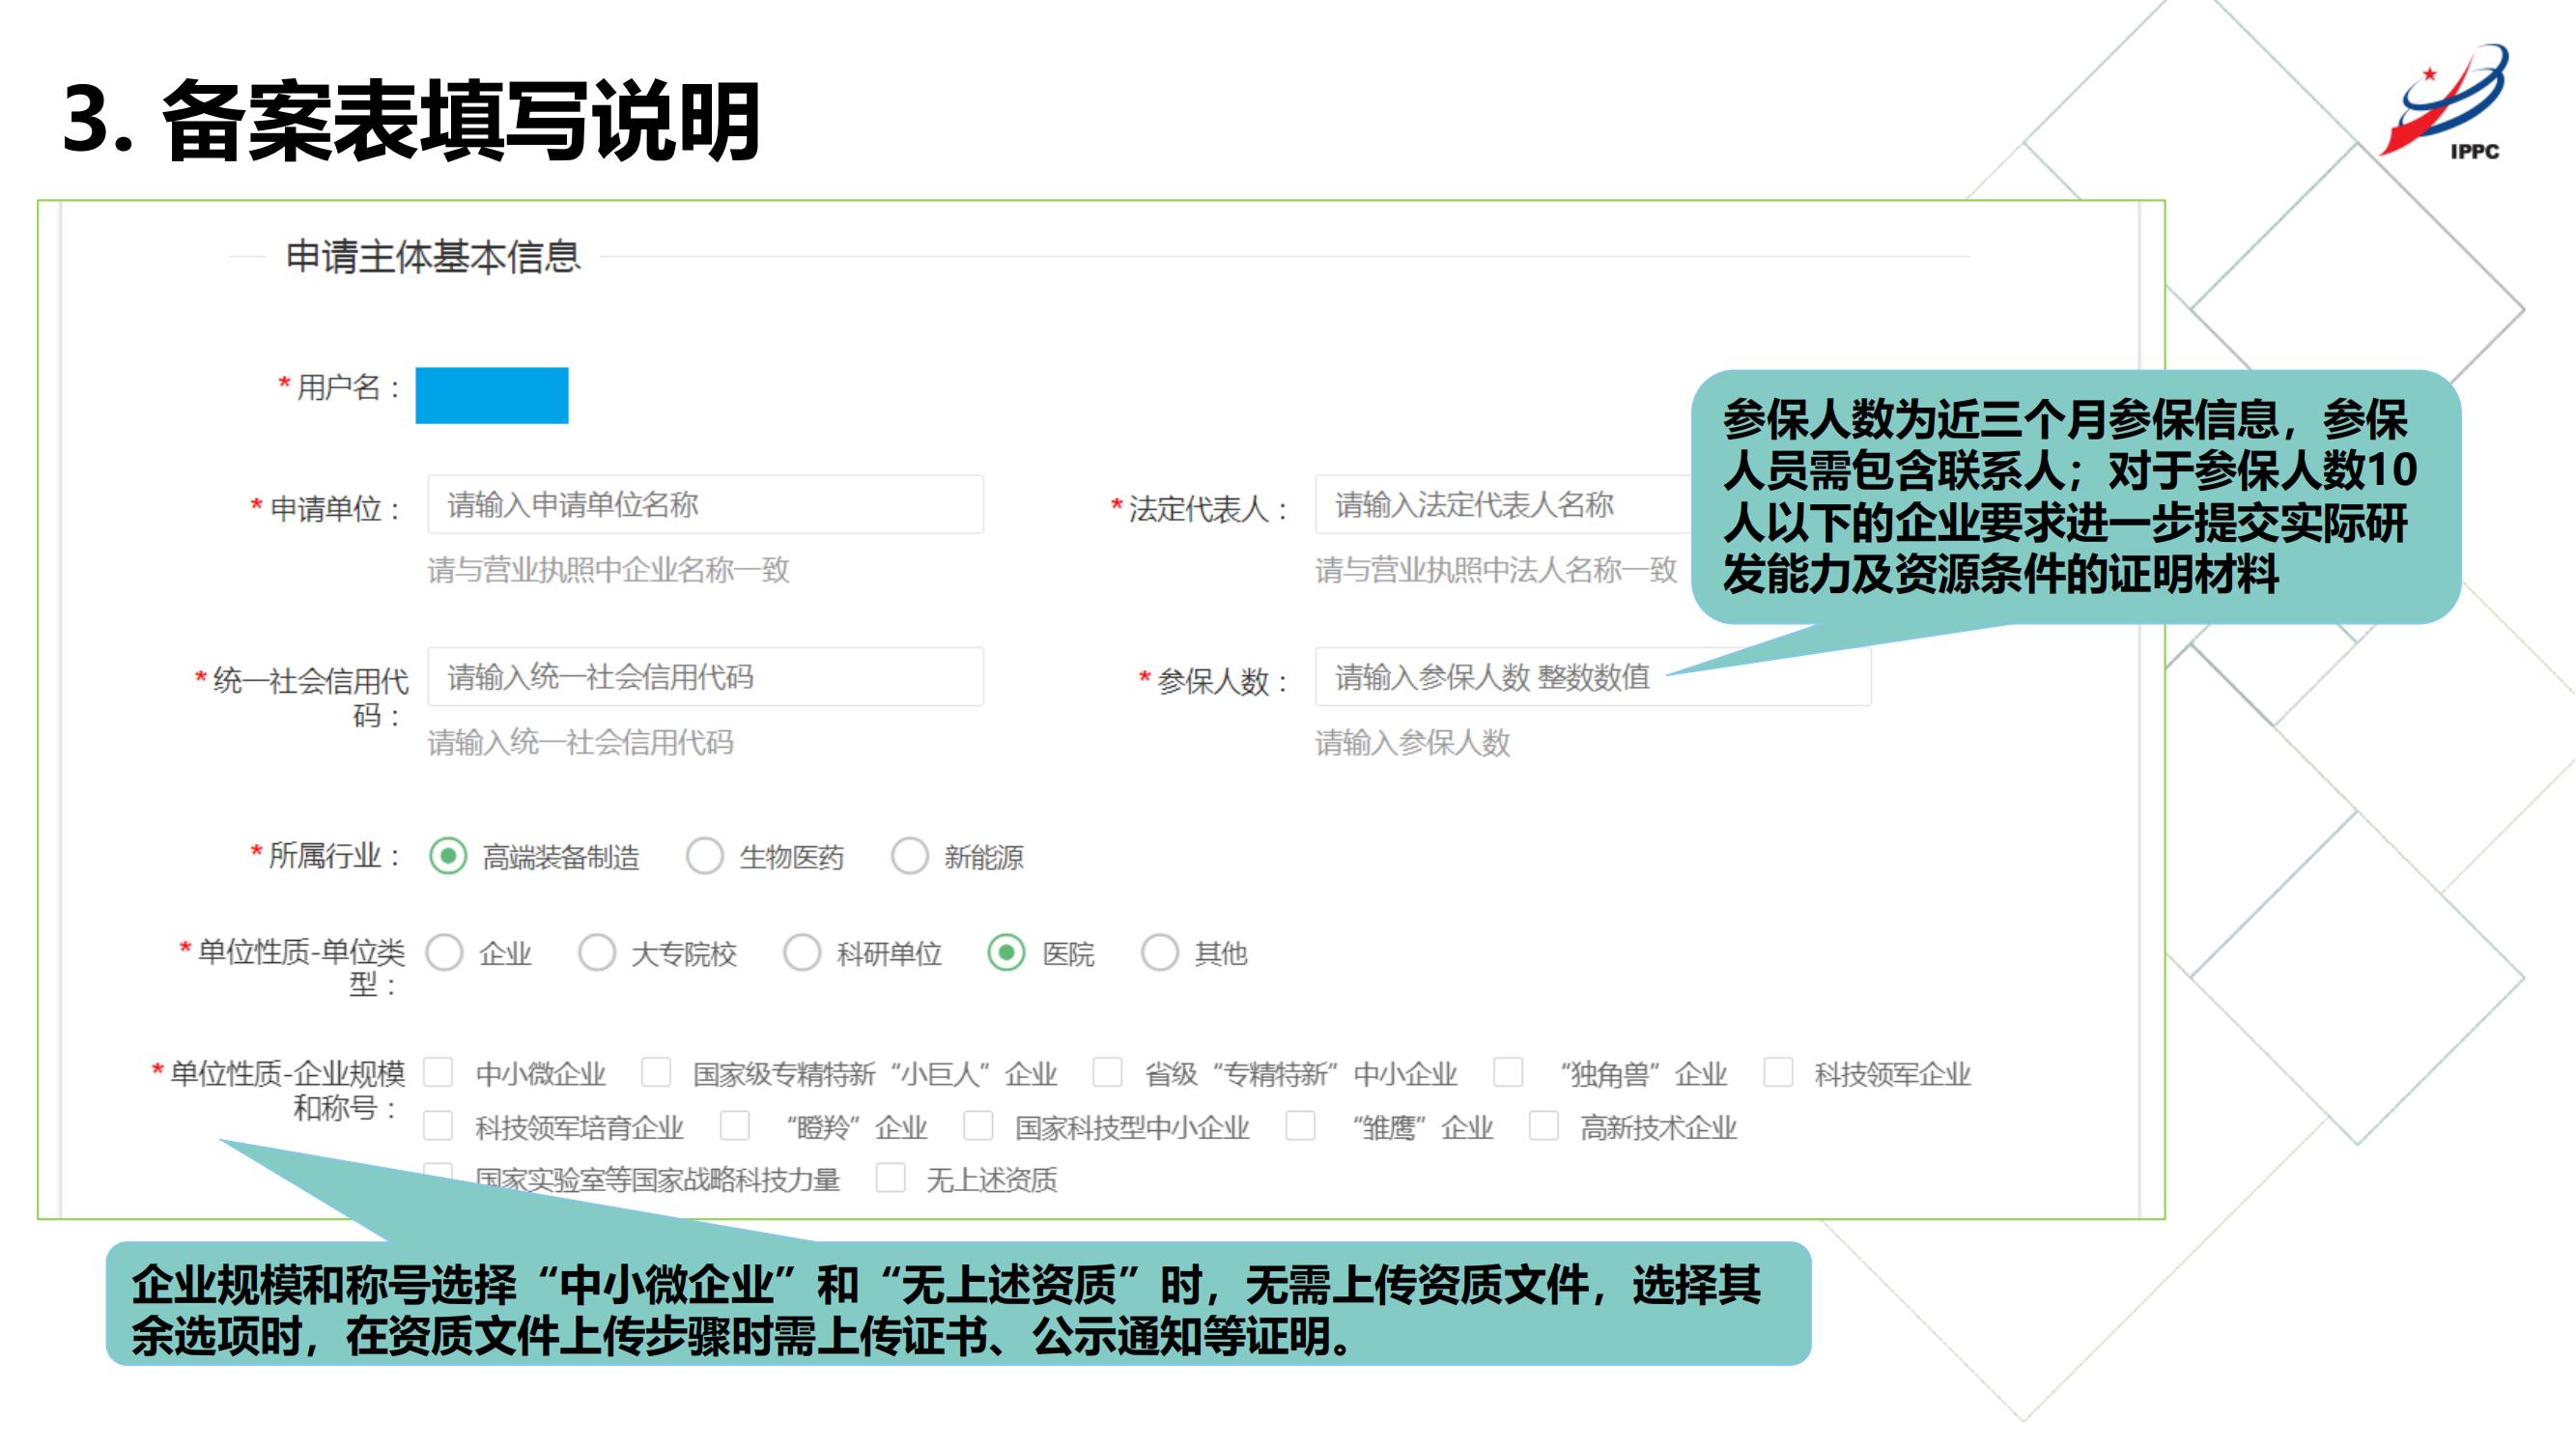This screenshot has width=2576, height=1449.
Task: Select the 高端装备制造 industry radio button
Action: click(448, 856)
